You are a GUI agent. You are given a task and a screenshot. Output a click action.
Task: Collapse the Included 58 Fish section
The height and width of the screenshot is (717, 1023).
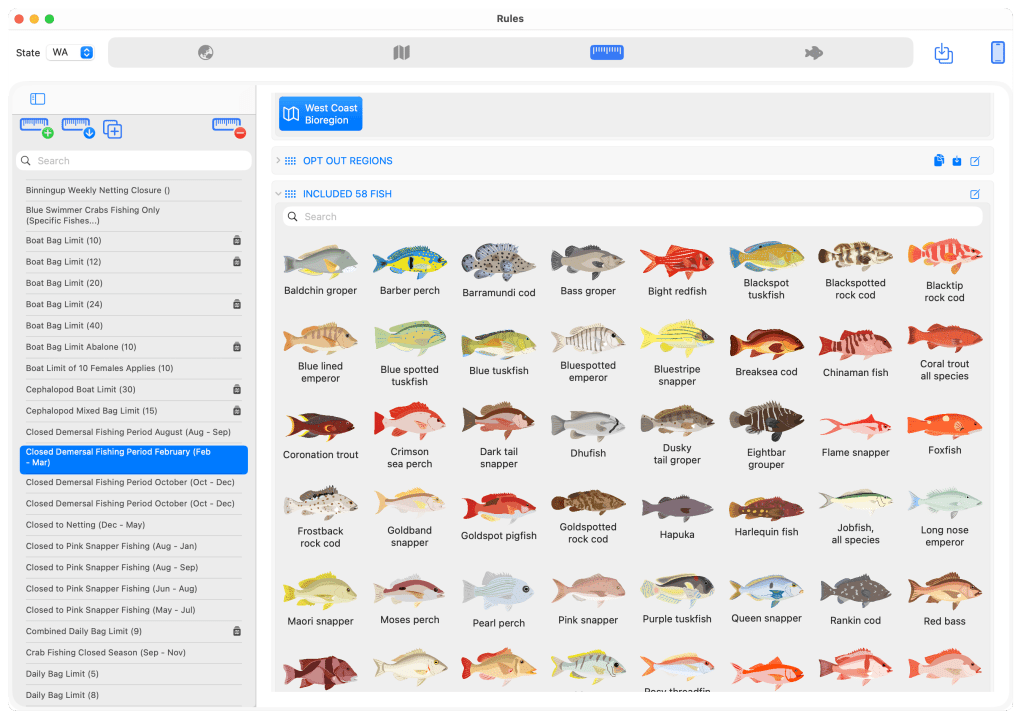tap(278, 194)
